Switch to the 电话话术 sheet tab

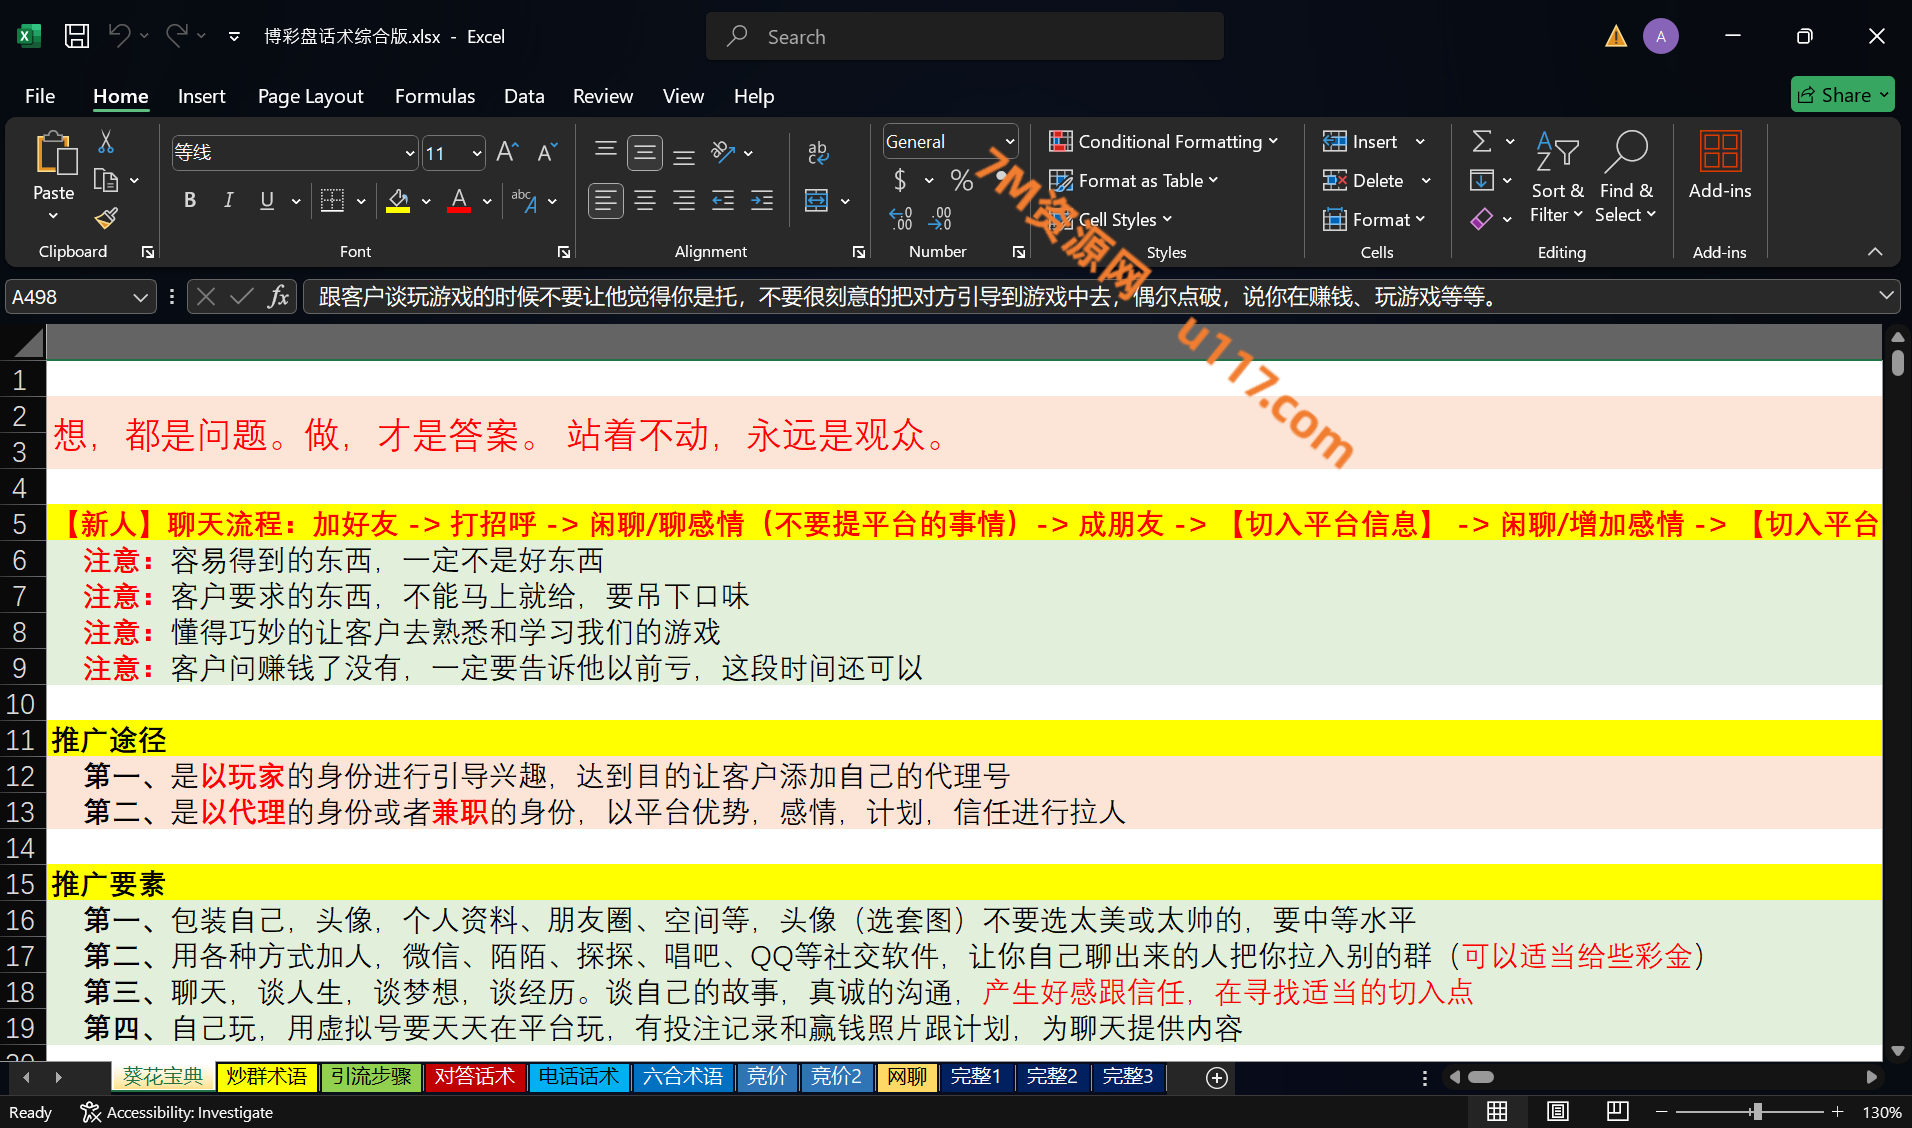pos(578,1077)
